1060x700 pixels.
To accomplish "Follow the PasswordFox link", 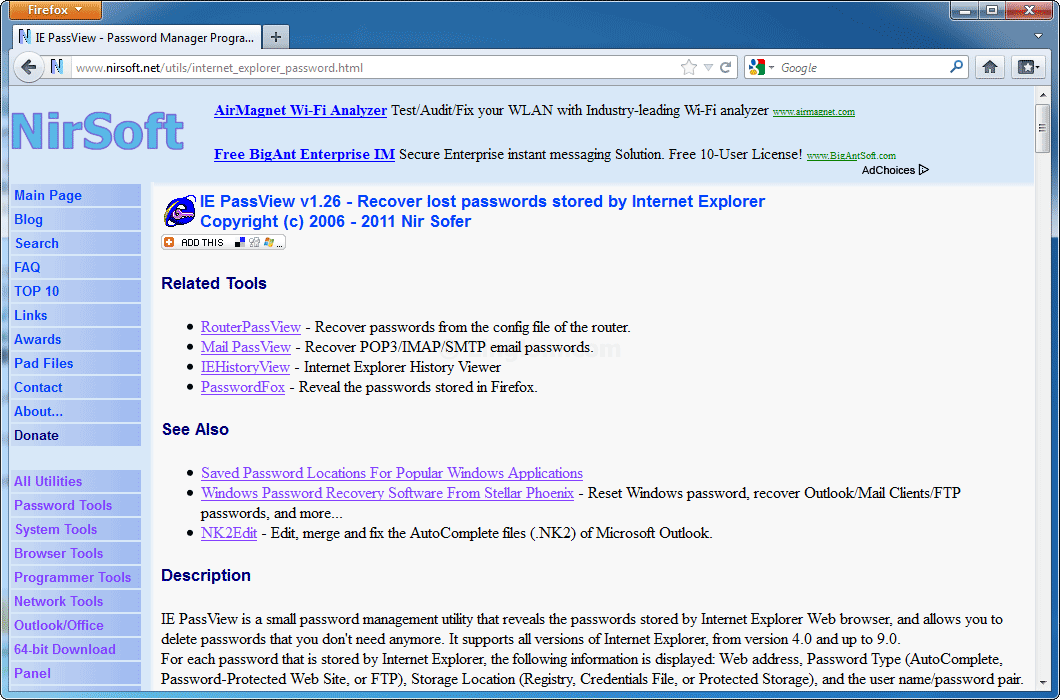I will pos(243,388).
